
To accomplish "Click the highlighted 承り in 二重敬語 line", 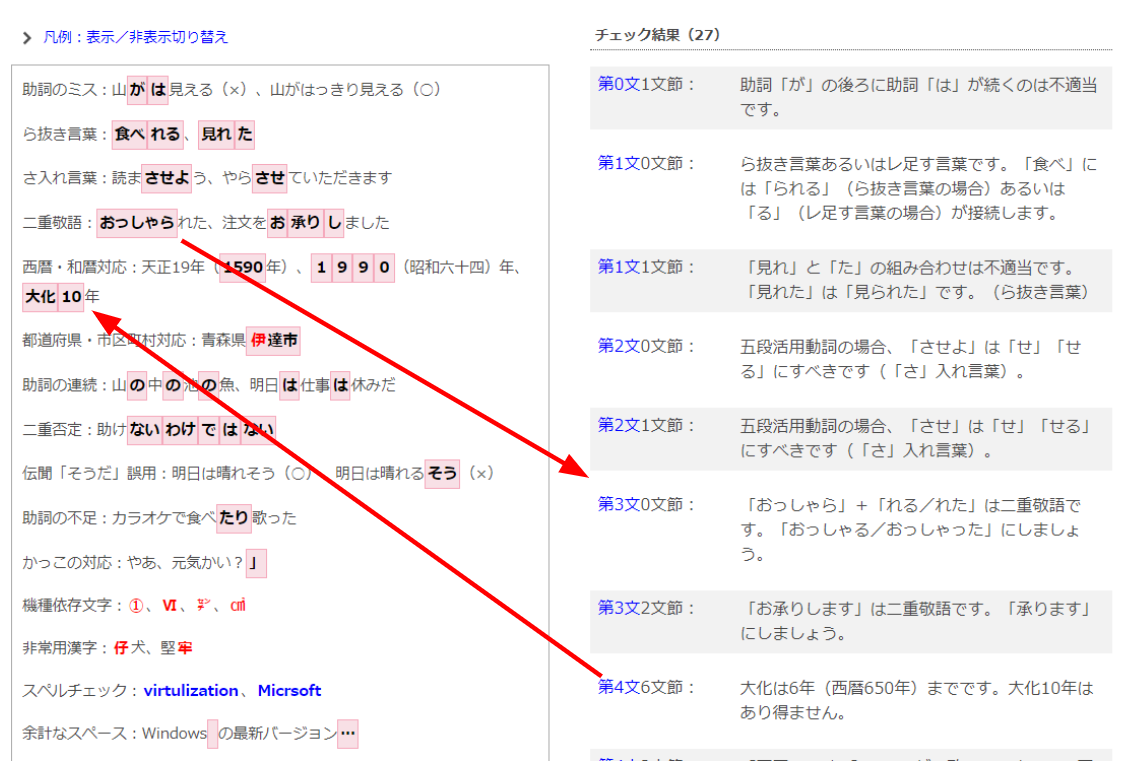I will pyautogui.click(x=305, y=222).
